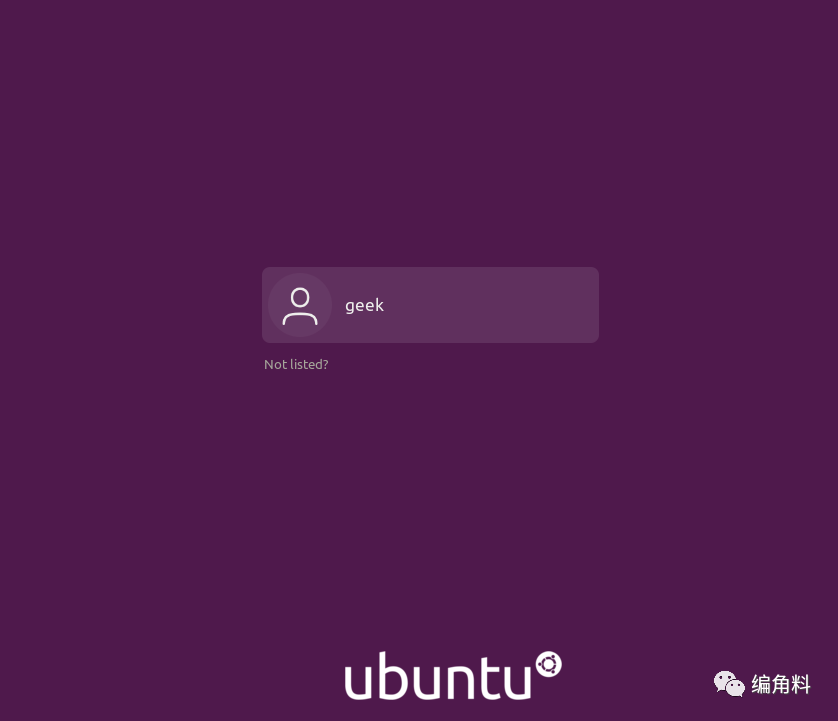Click the round avatar background beside geek

point(300,305)
